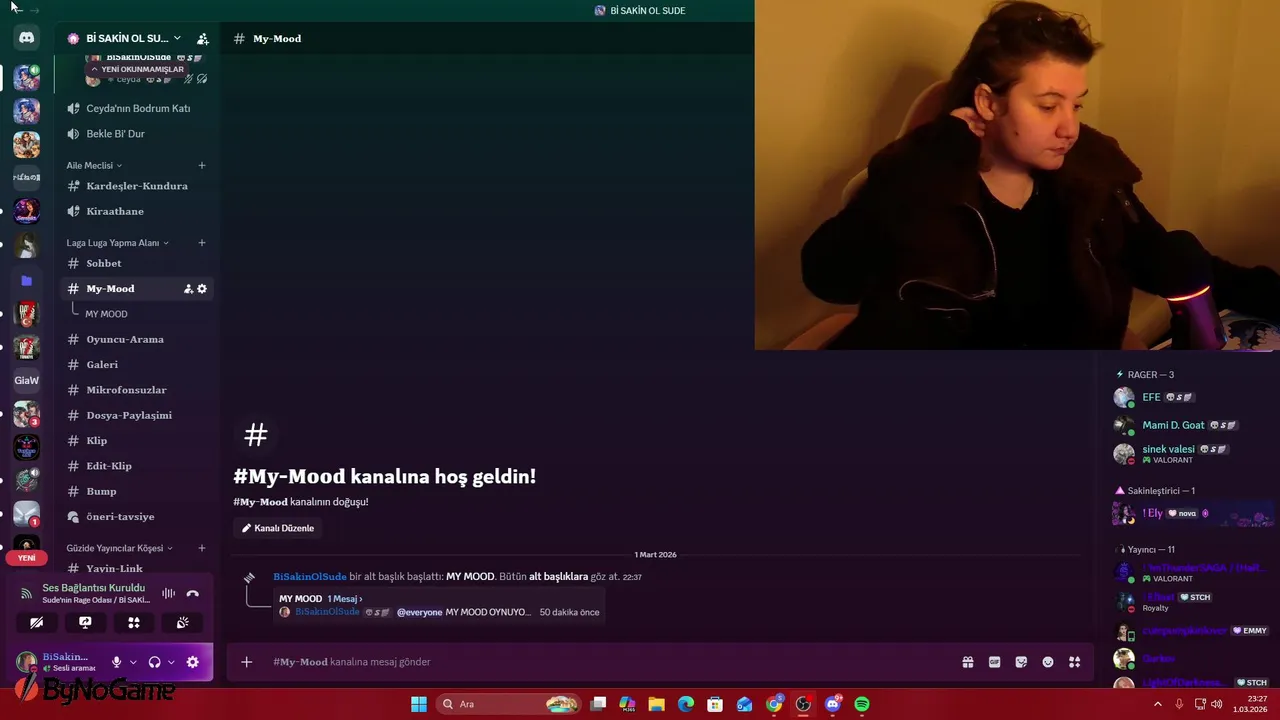This screenshot has width=1280, height=720.
Task: Expand BI SAKIN OL SU... server header menu
Action: point(124,38)
